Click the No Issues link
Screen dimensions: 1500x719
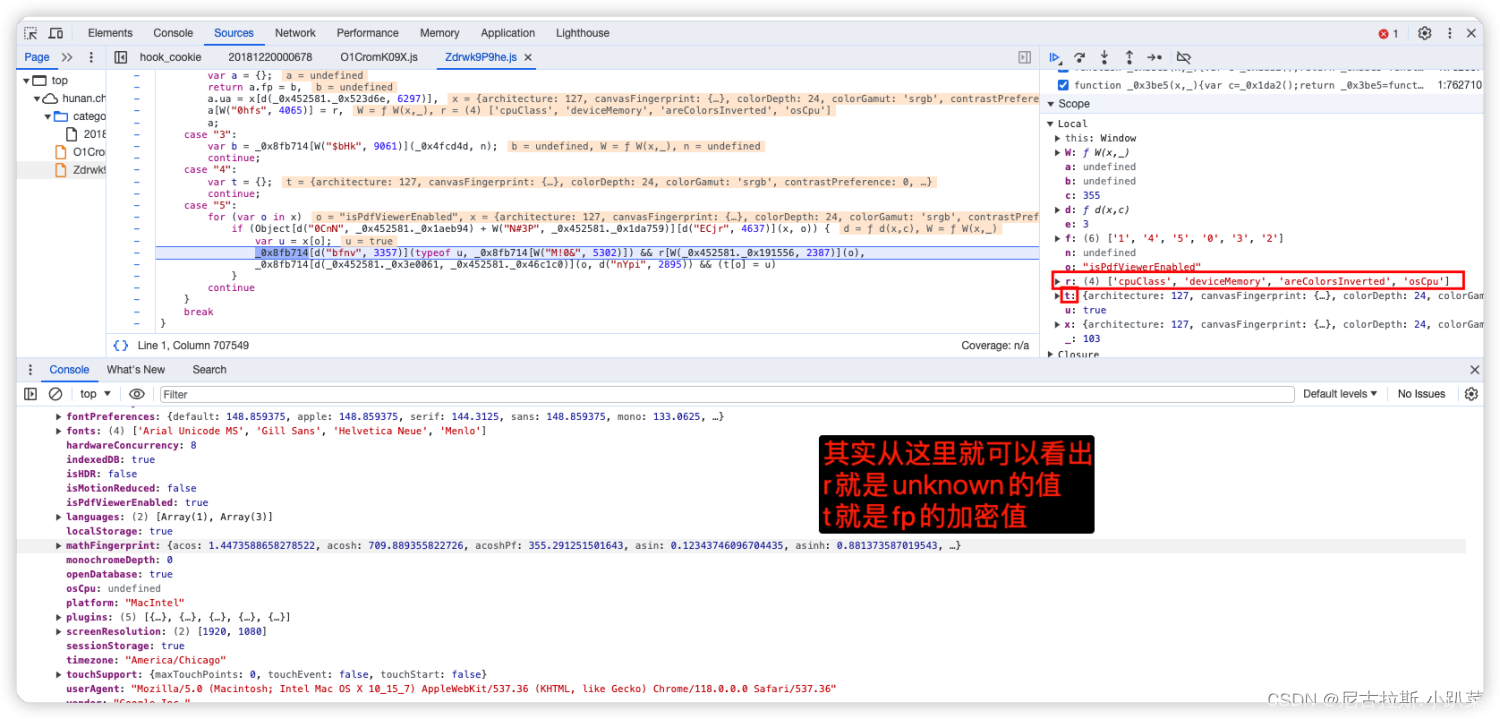(1421, 393)
